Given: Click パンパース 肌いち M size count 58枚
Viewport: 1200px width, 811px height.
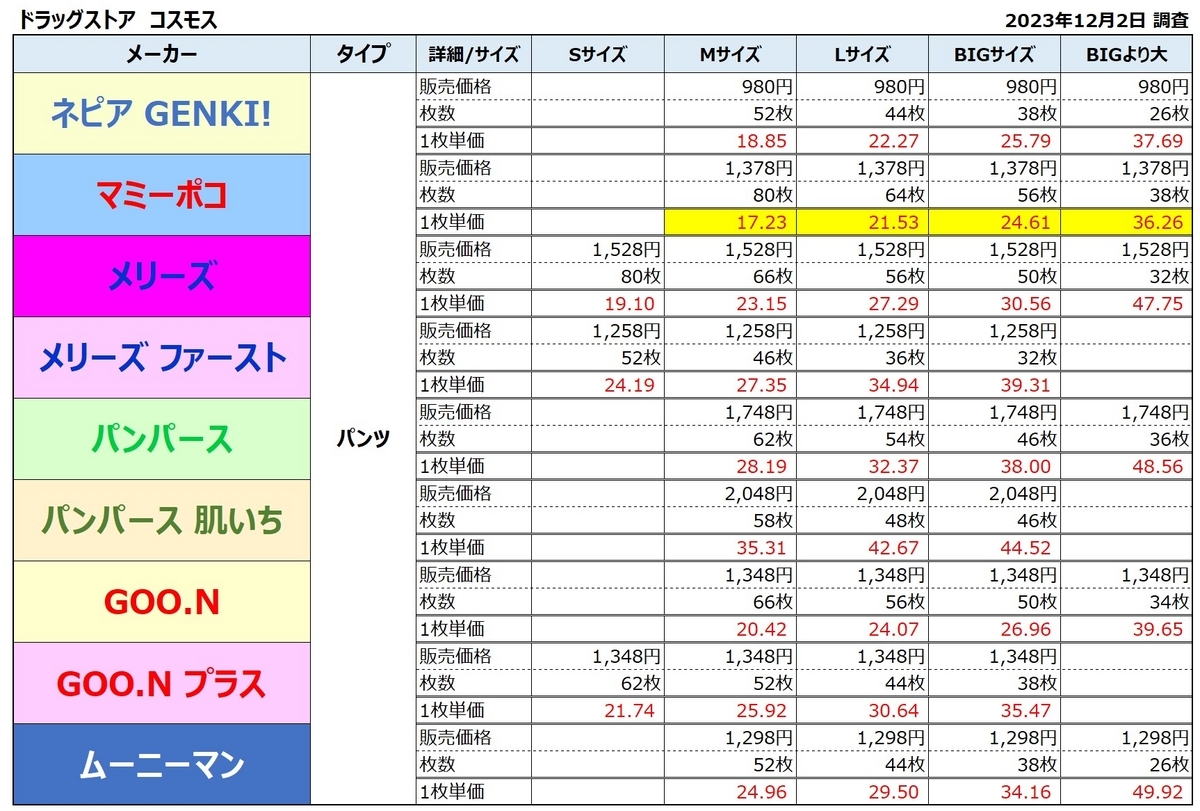Looking at the screenshot, I should [x=774, y=520].
